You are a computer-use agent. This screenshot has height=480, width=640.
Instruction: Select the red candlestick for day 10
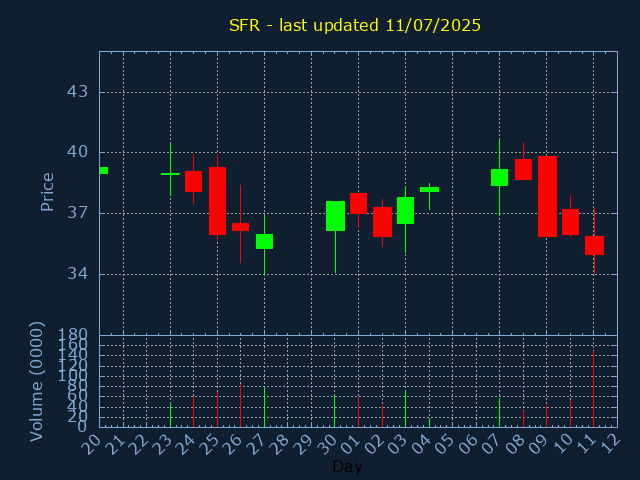pyautogui.click(x=570, y=222)
